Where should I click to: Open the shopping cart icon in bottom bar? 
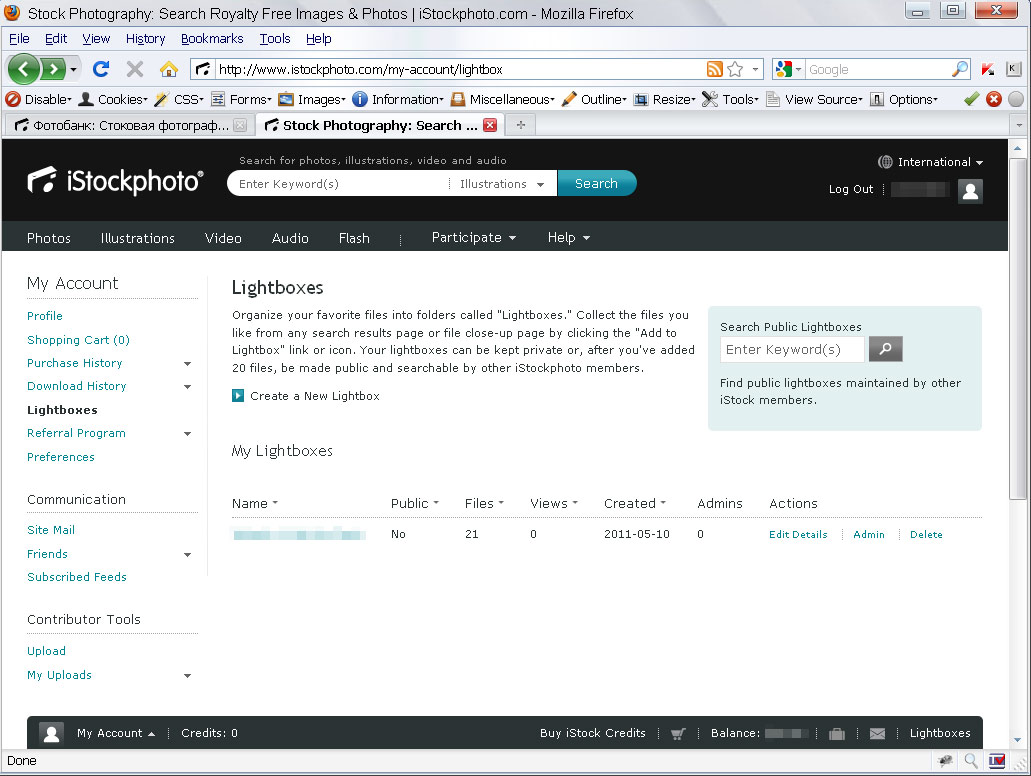[678, 733]
